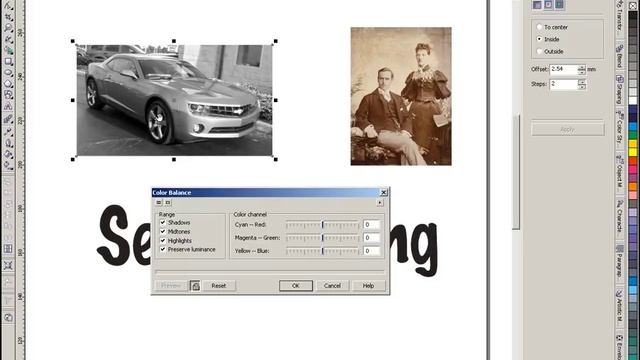Open Contour Color page in docker
The width and height of the screenshot is (640, 360).
[x=548, y=4]
